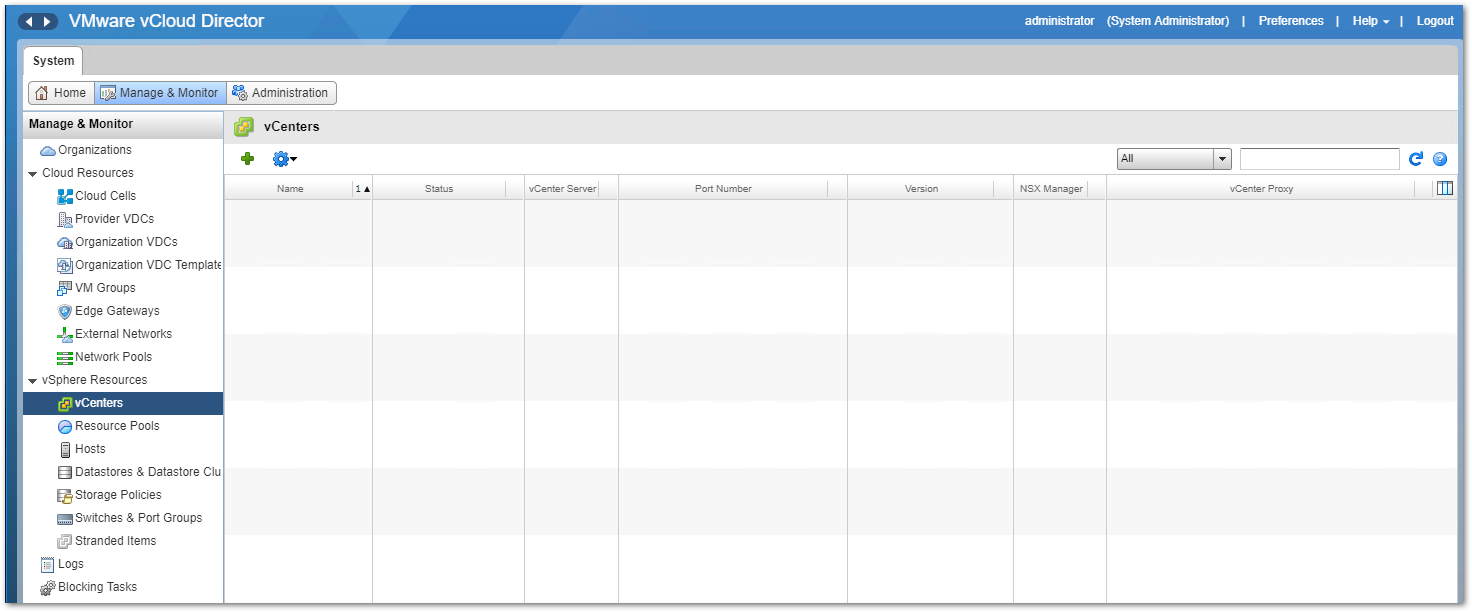Click the External Networks icon
Image resolution: width=1472 pixels, height=612 pixels.
point(66,334)
